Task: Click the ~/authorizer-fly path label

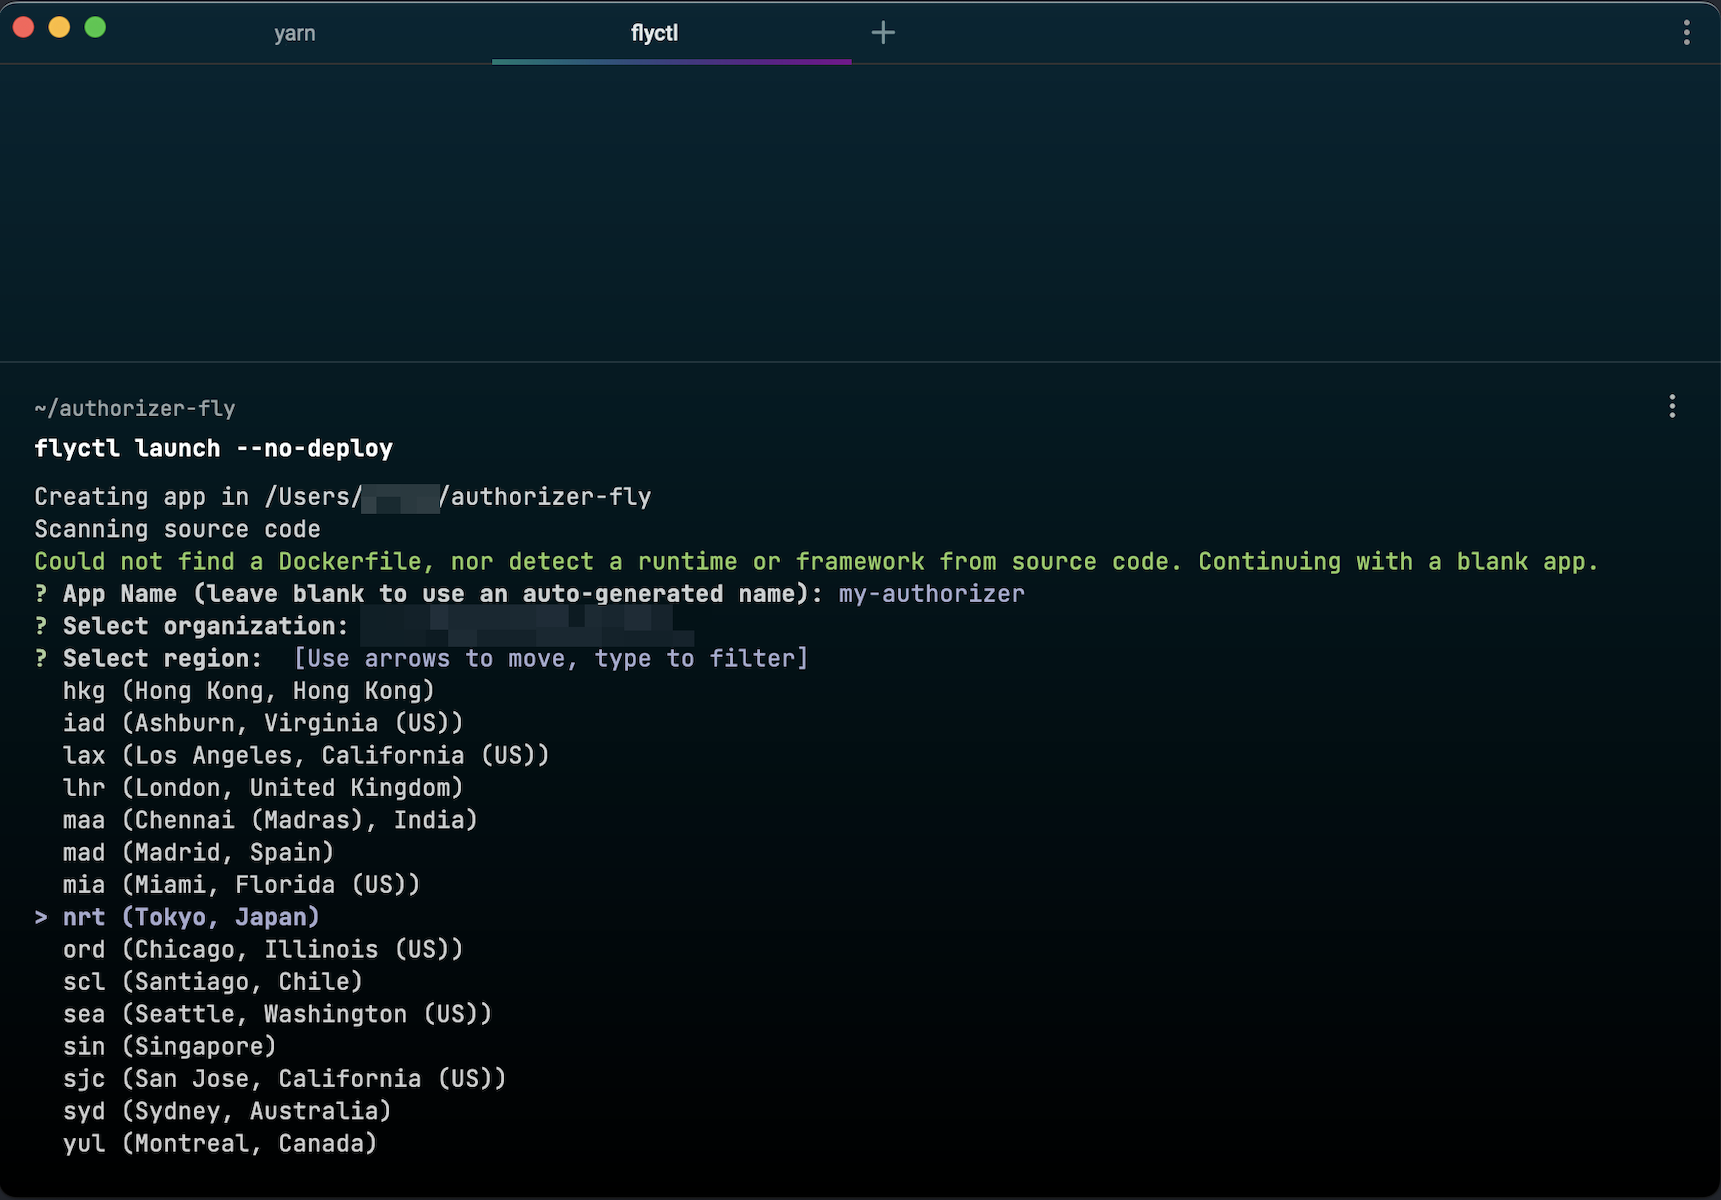Action: click(x=135, y=408)
